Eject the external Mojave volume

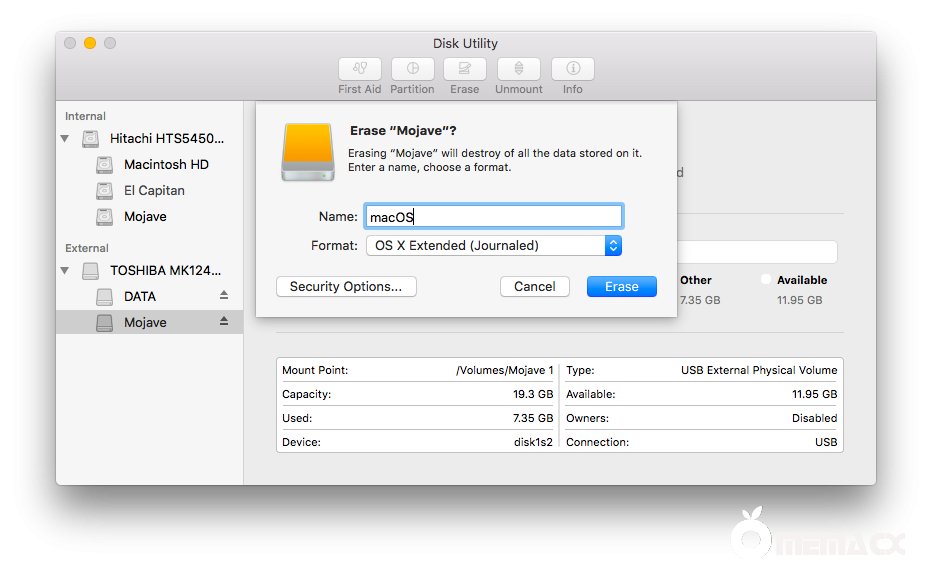(x=224, y=322)
